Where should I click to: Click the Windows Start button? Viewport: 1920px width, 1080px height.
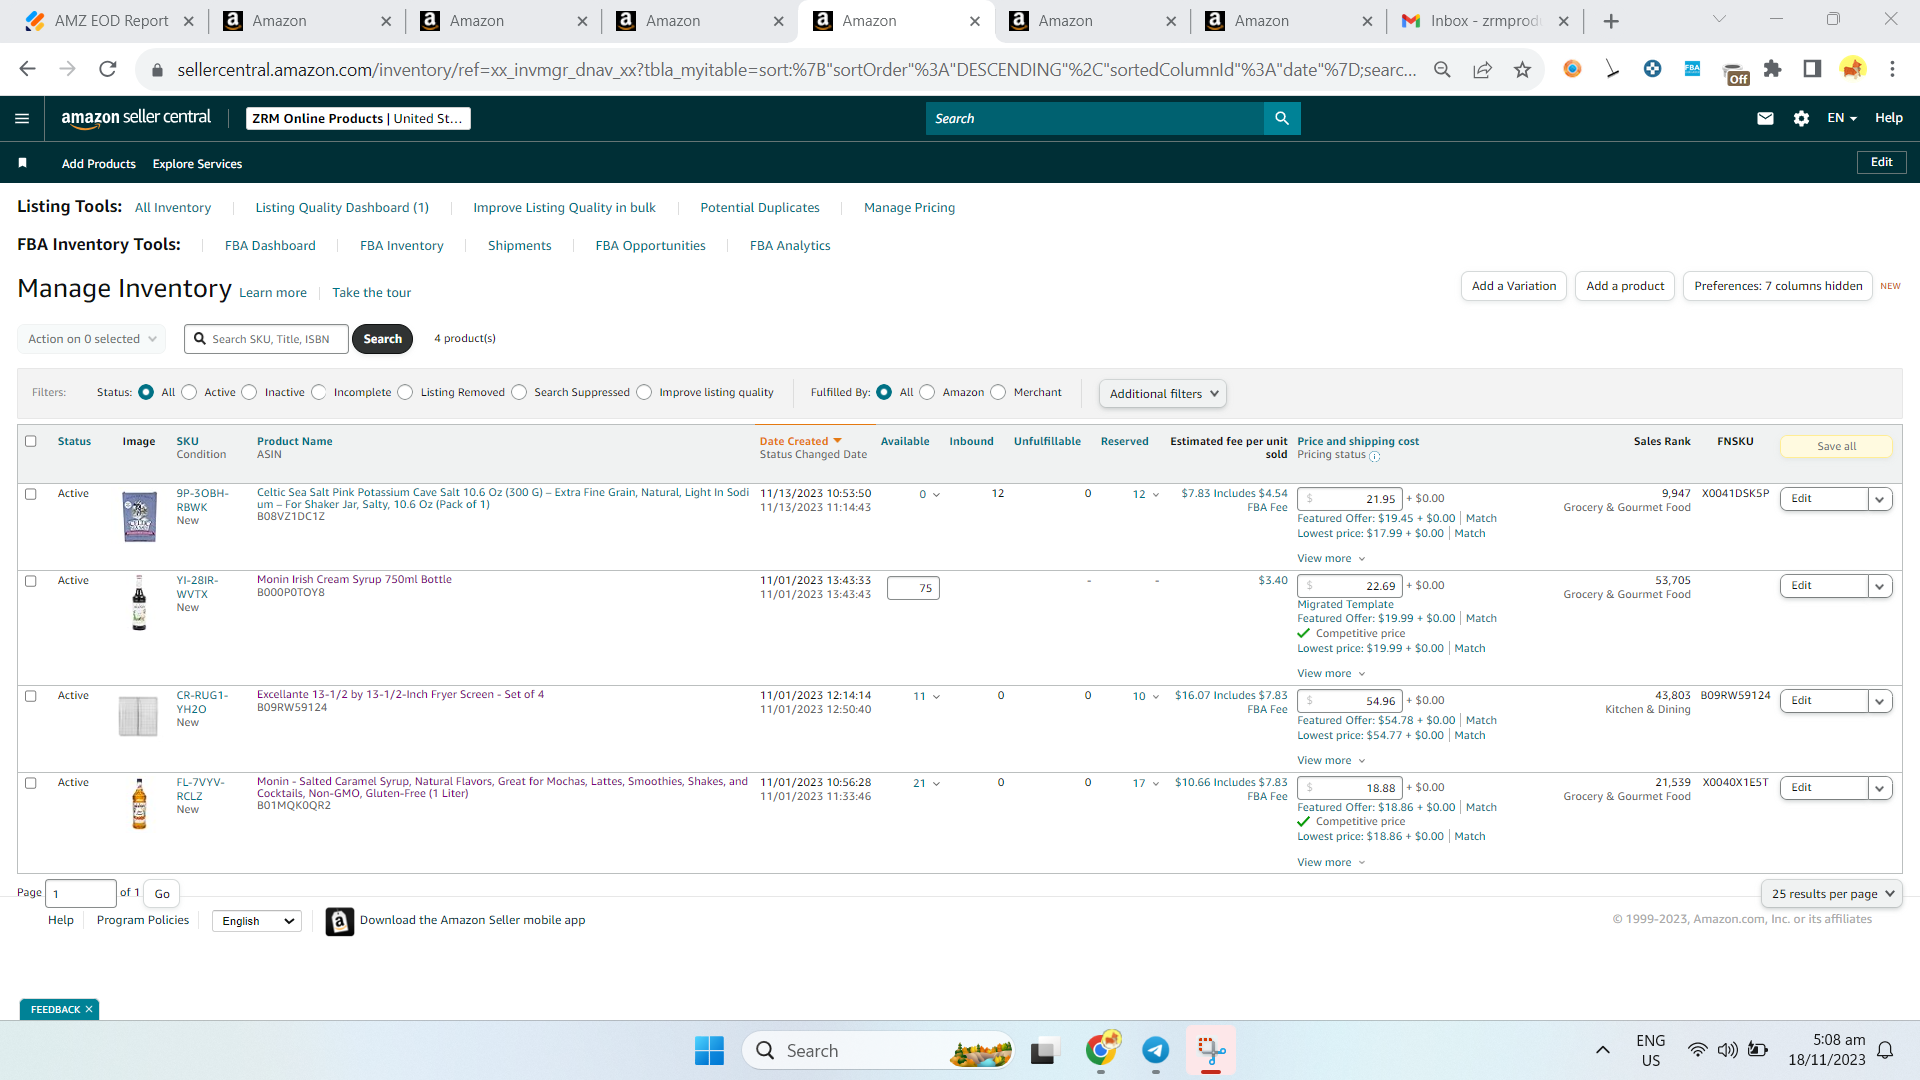tap(709, 1051)
